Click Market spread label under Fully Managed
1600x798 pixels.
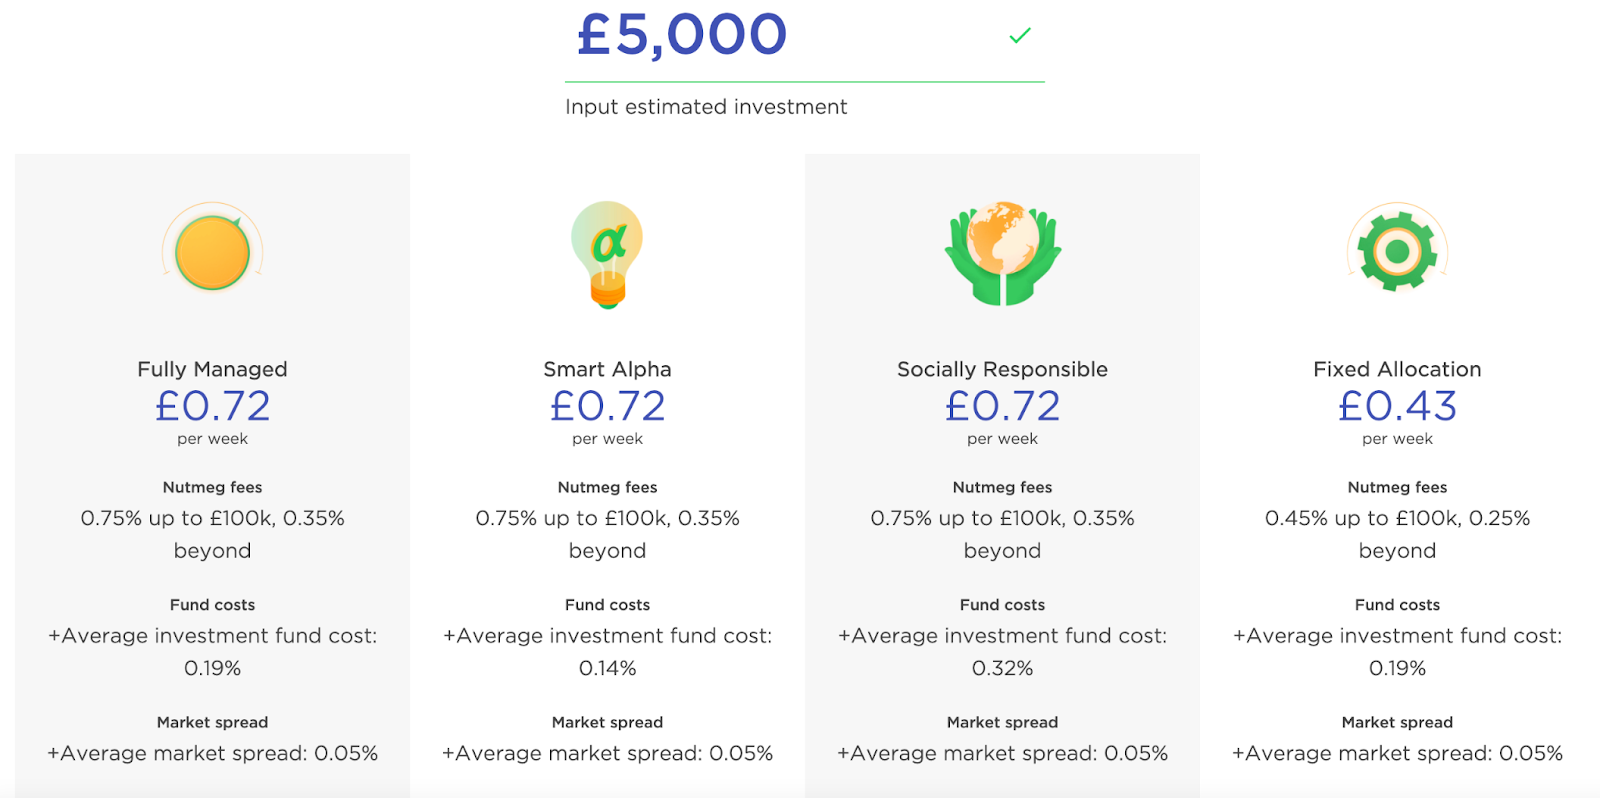coord(212,722)
